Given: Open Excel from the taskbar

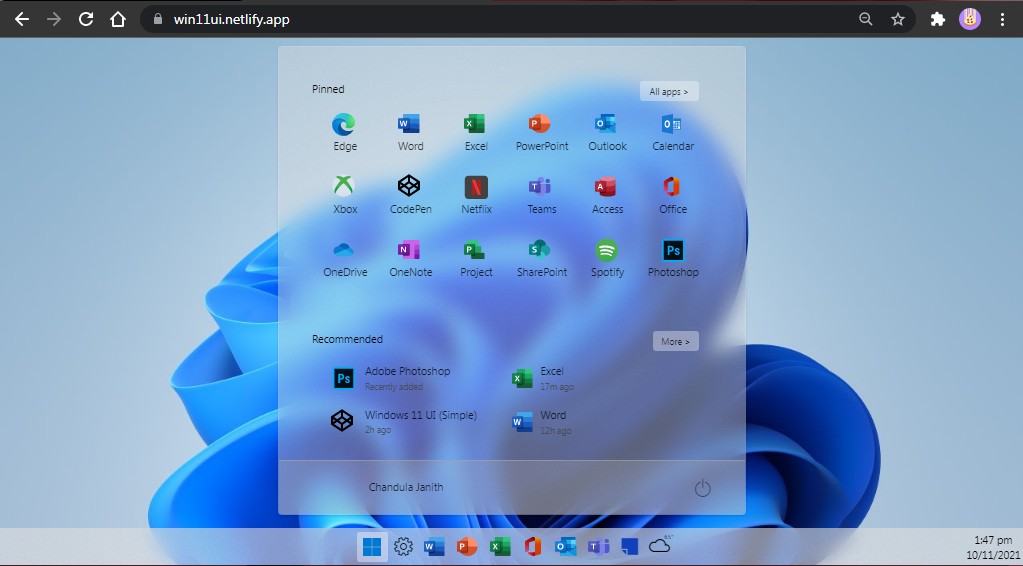Looking at the screenshot, I should click(500, 546).
